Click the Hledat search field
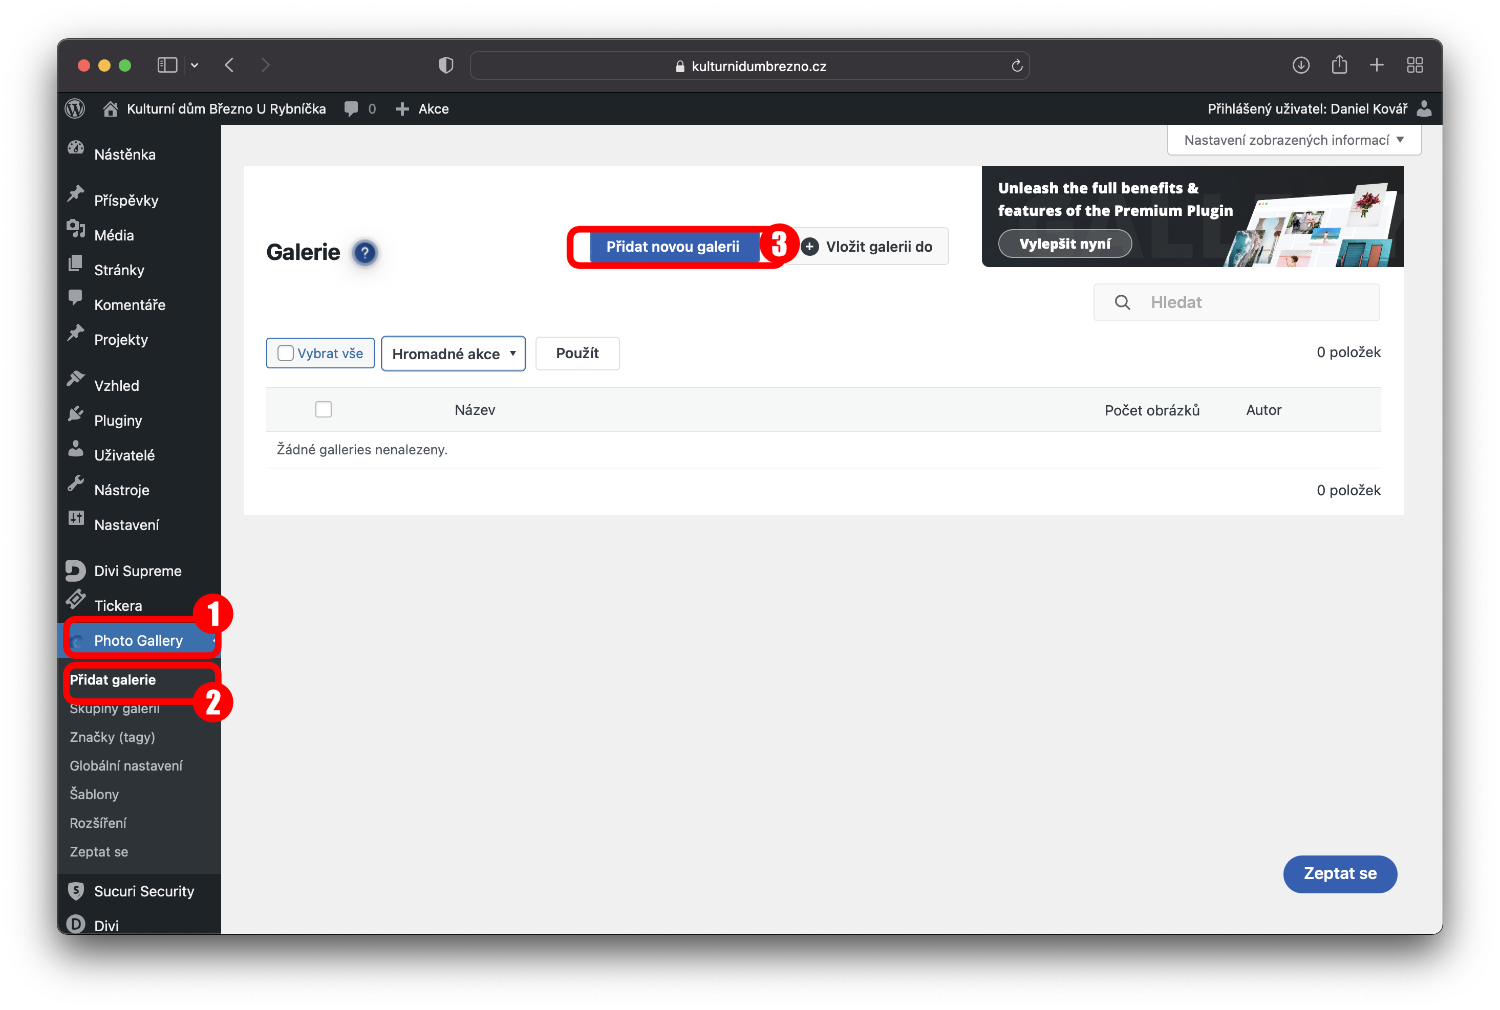The width and height of the screenshot is (1500, 1010). pyautogui.click(x=1250, y=302)
